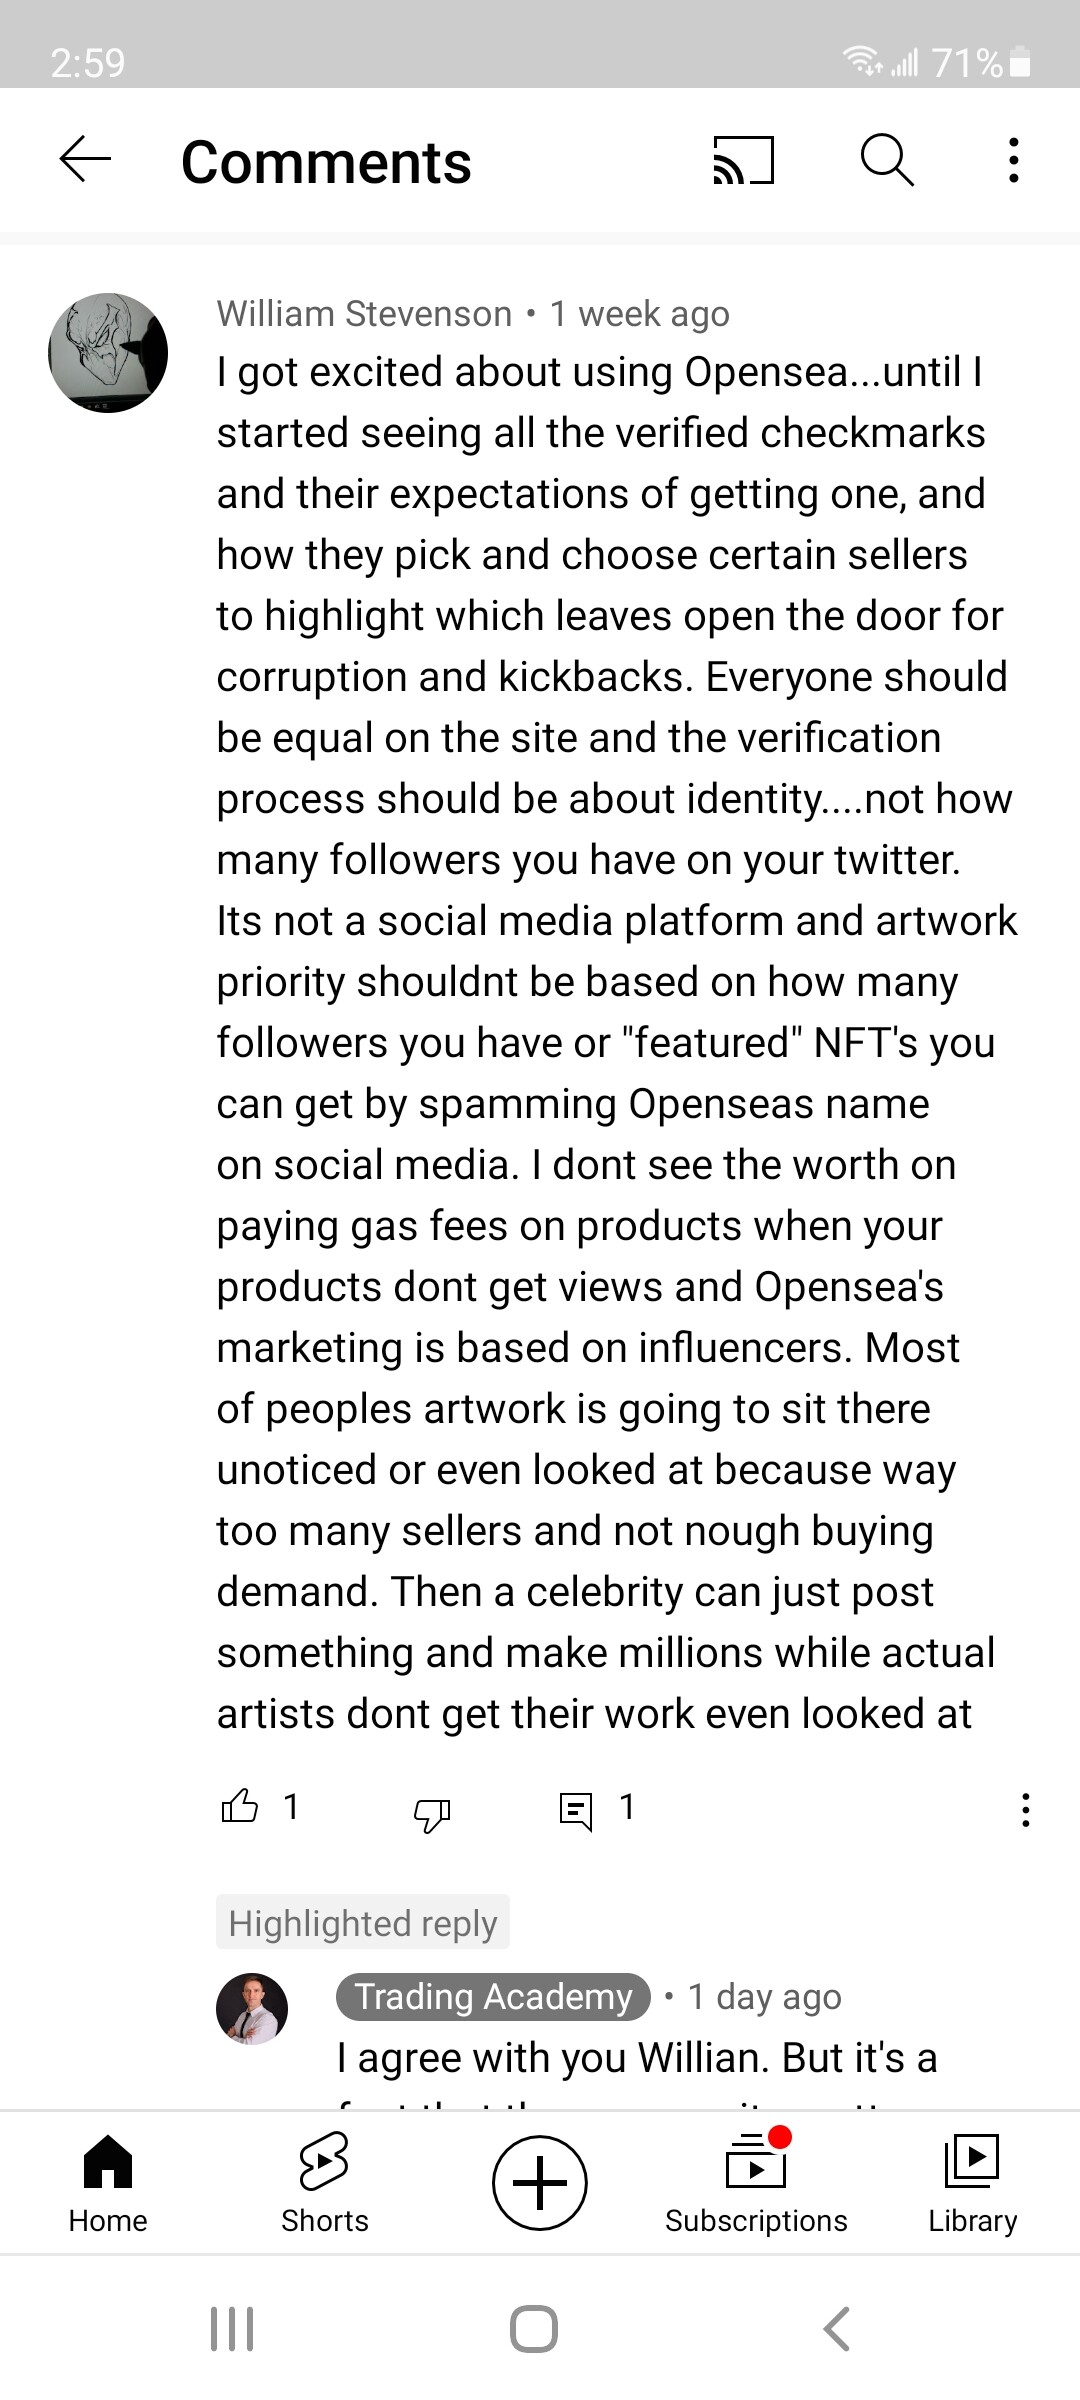Dislike William Stevenson's comment
The image size is (1080, 2400).
click(x=432, y=1811)
